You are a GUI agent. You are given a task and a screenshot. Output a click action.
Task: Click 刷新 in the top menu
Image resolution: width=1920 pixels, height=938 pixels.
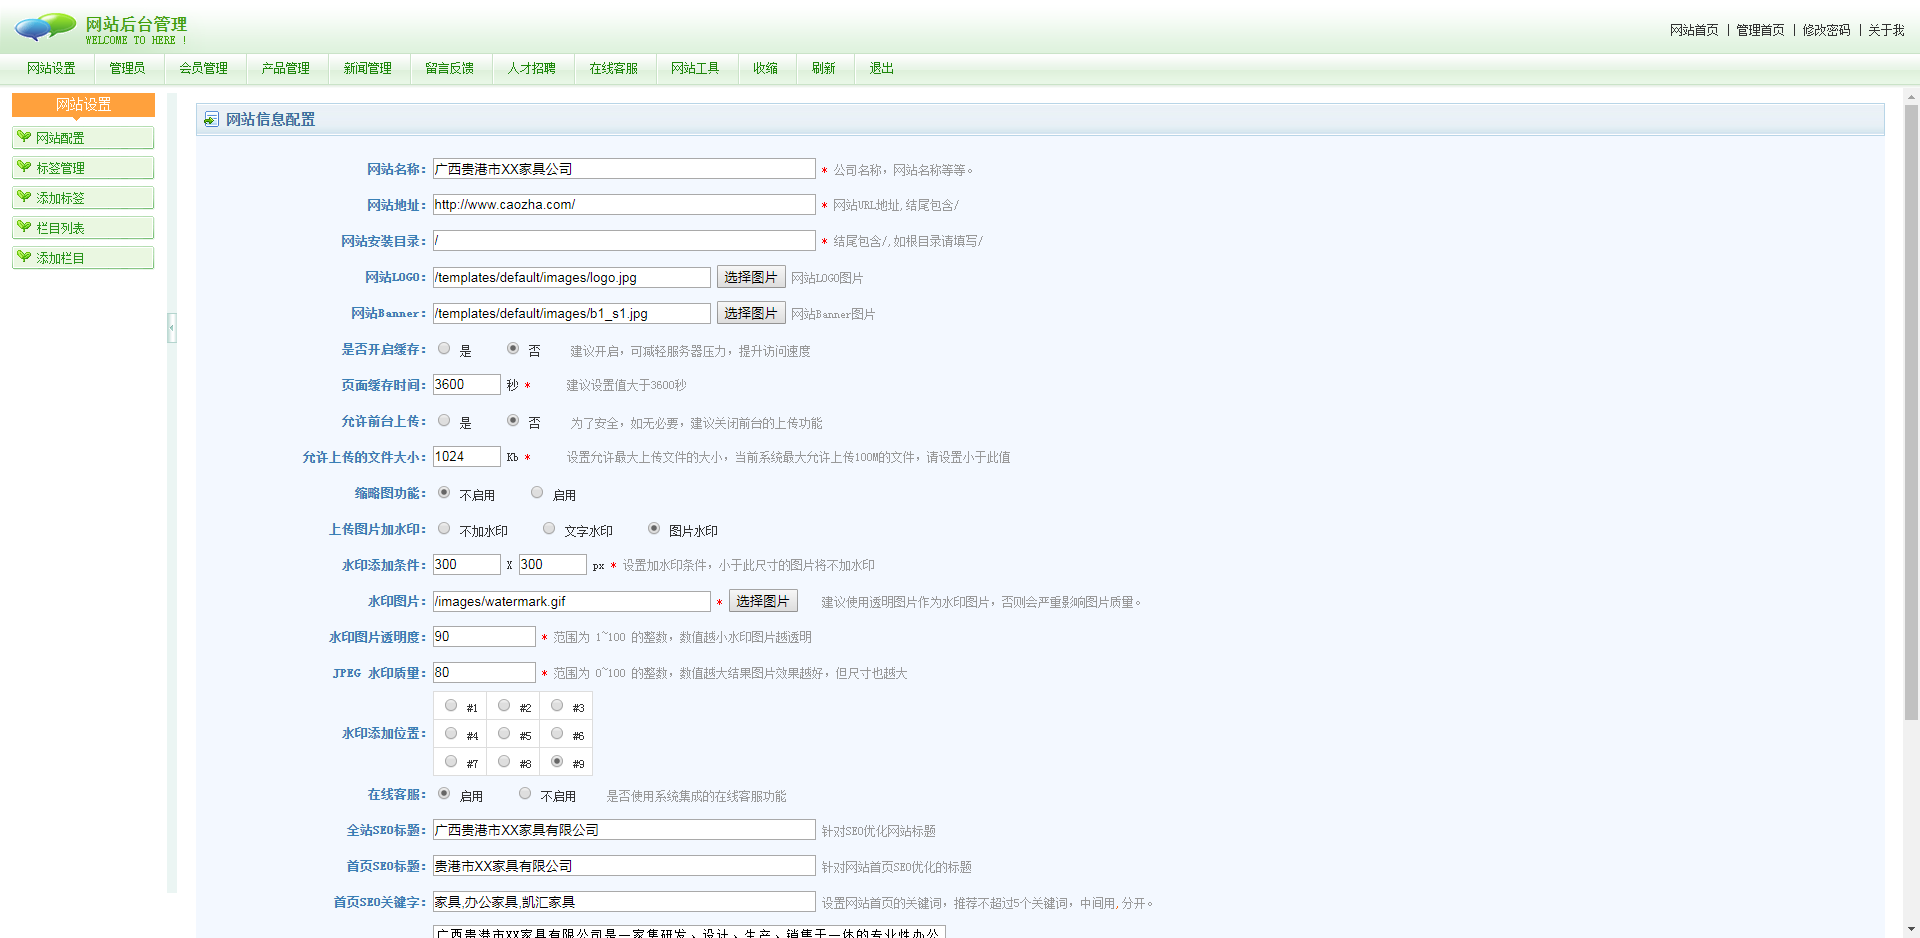824,68
